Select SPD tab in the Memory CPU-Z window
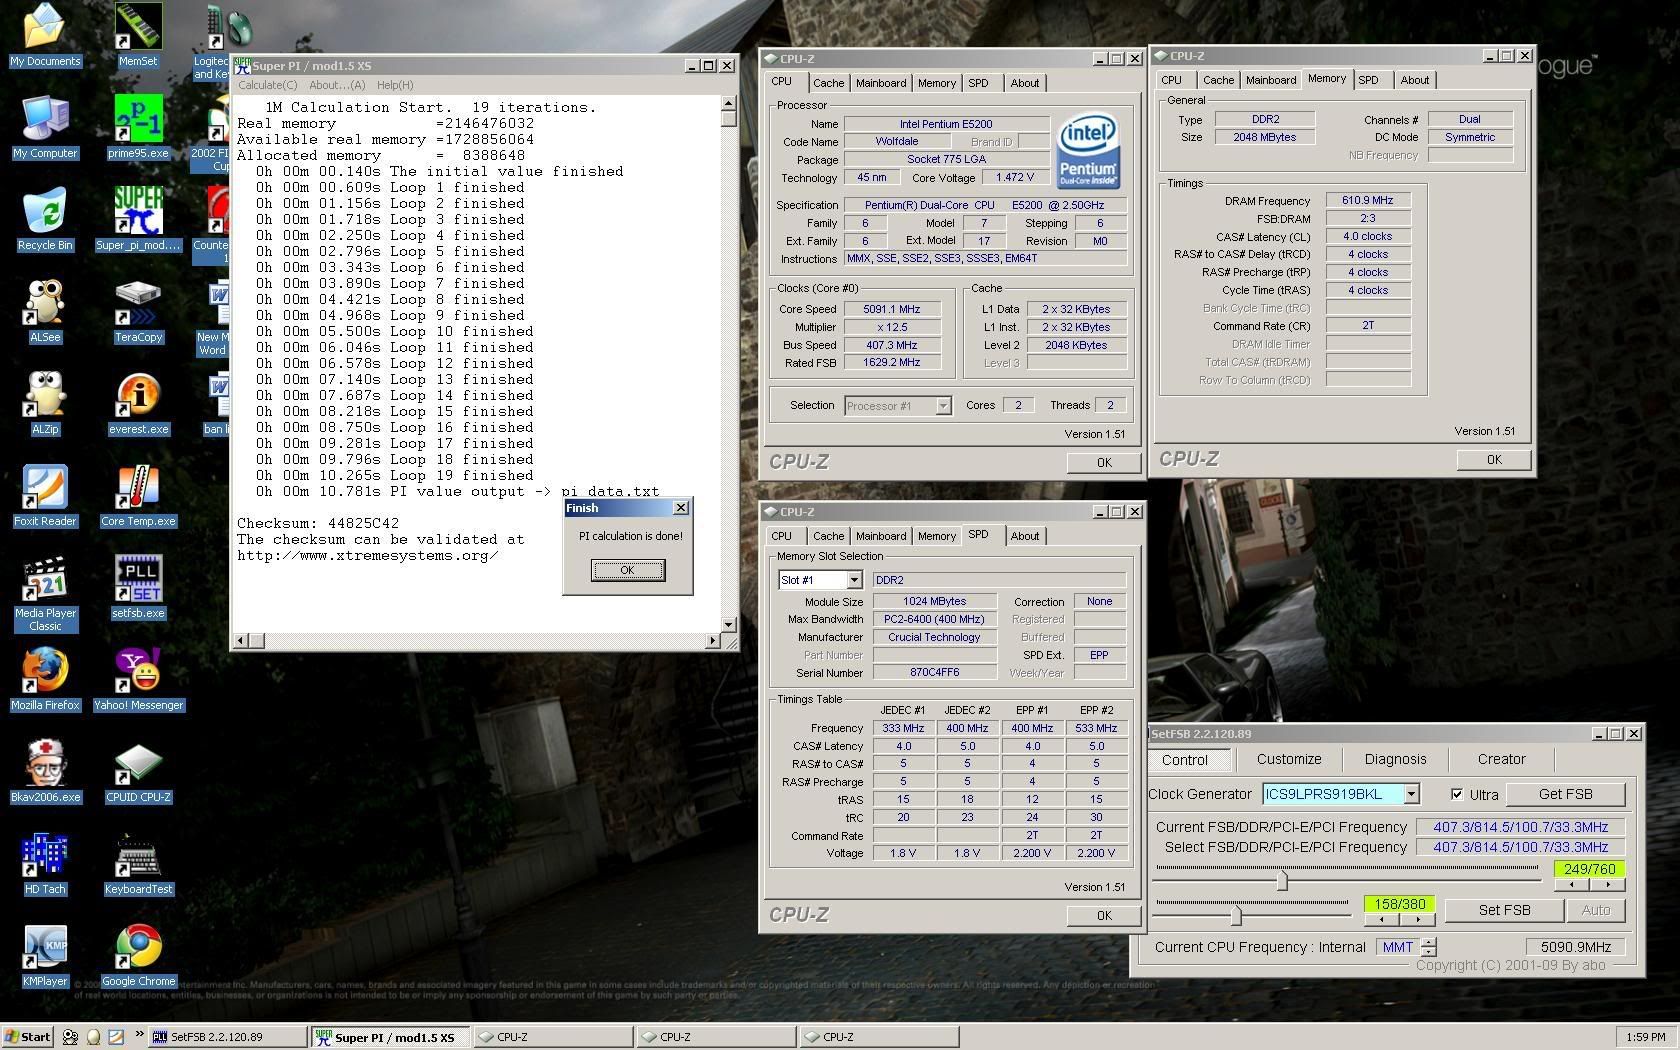This screenshot has width=1680, height=1050. point(1368,80)
